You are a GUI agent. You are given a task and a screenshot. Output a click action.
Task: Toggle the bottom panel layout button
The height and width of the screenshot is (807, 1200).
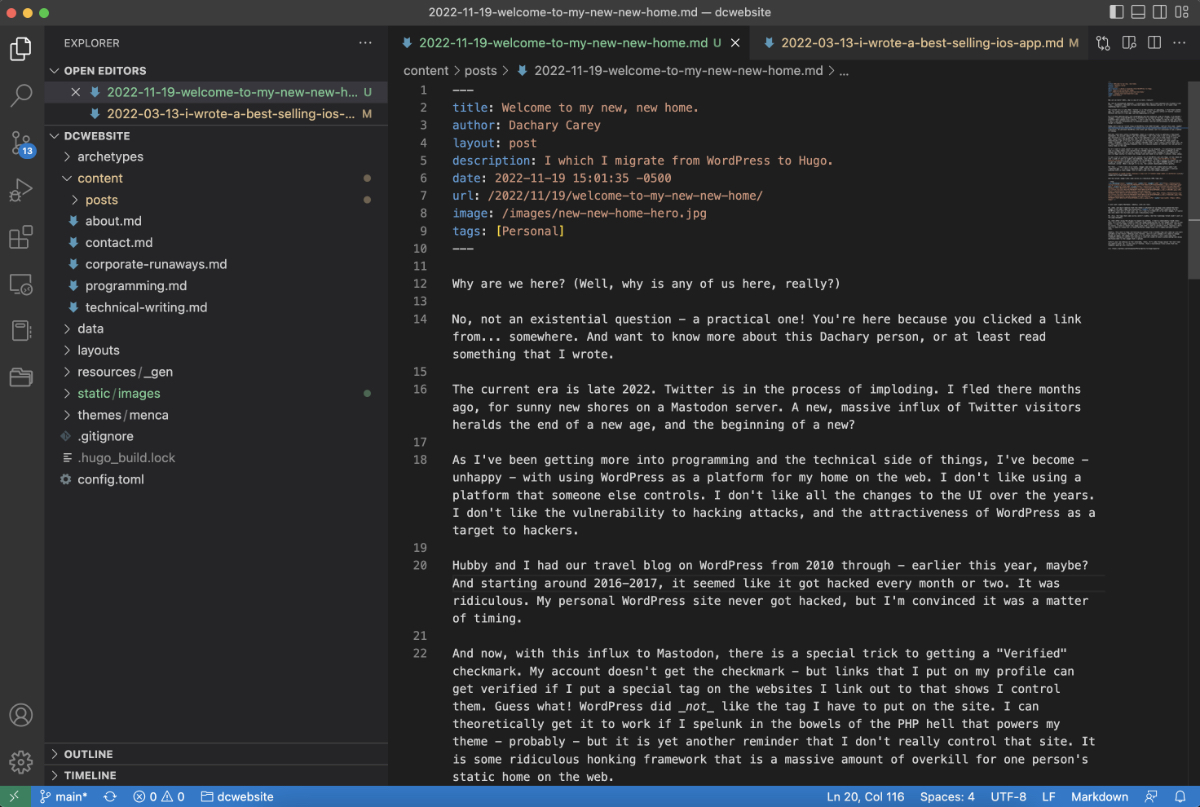click(1139, 12)
